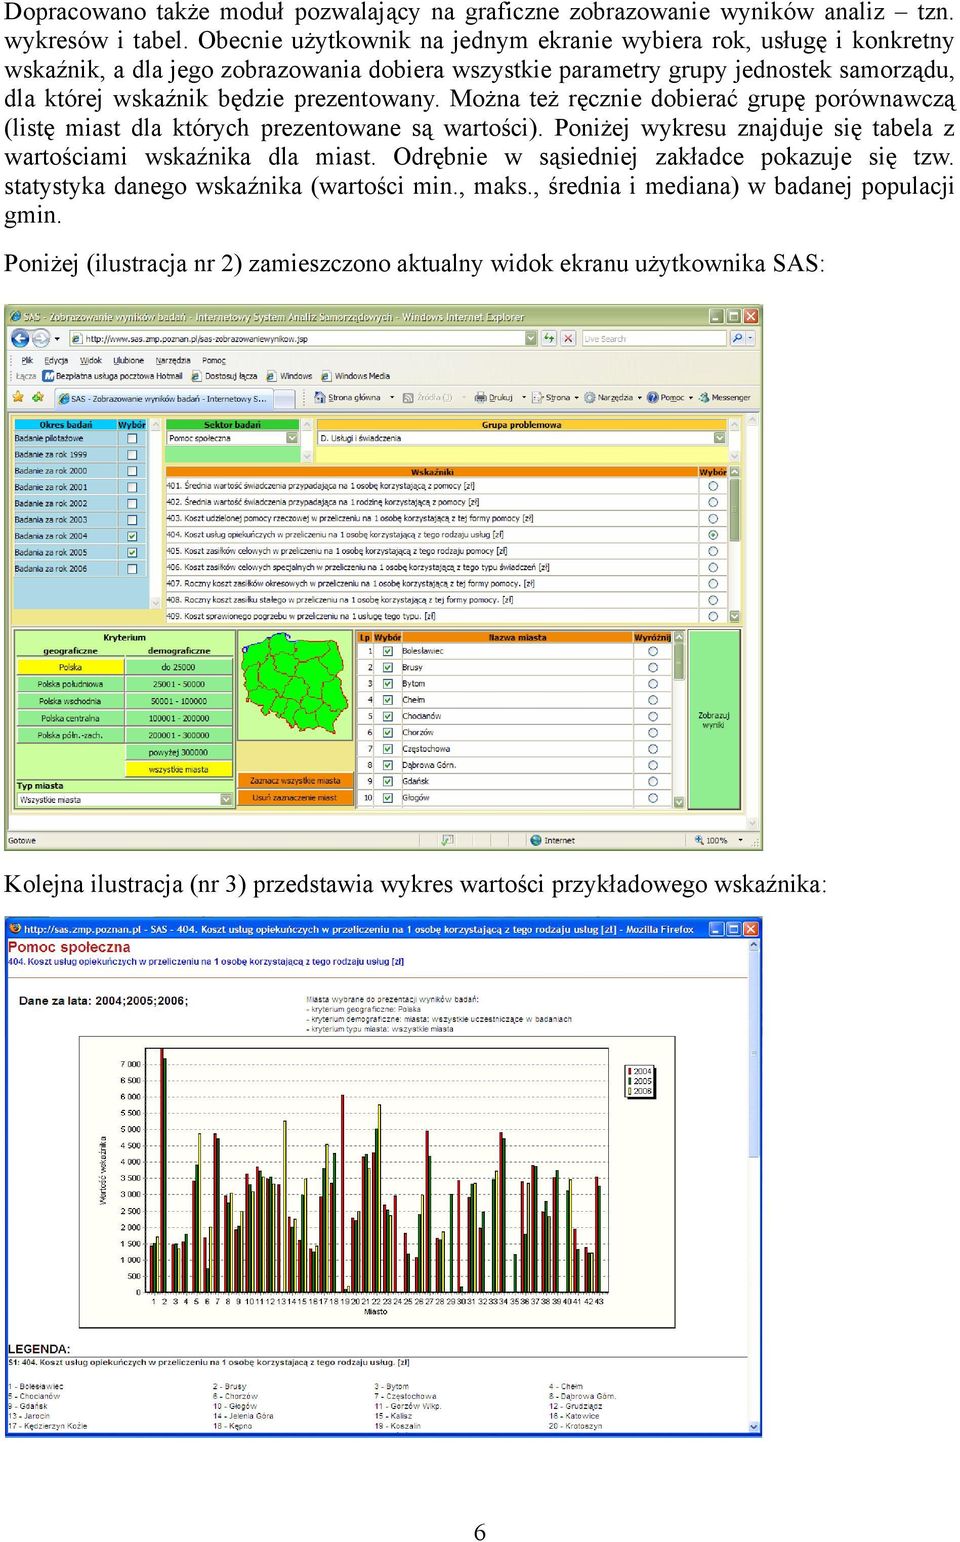Click the Windows Media link in links bar
960x1542 pixels.
click(x=355, y=376)
